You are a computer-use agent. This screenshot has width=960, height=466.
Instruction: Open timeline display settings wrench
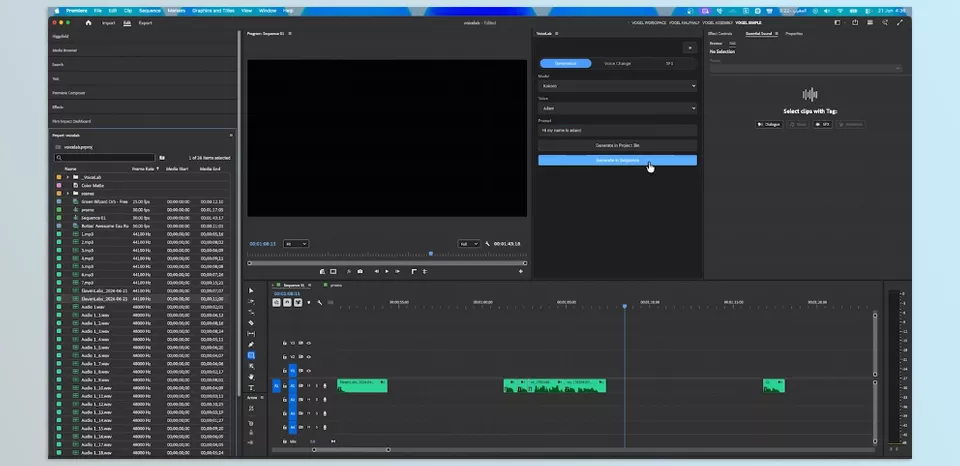(320, 303)
